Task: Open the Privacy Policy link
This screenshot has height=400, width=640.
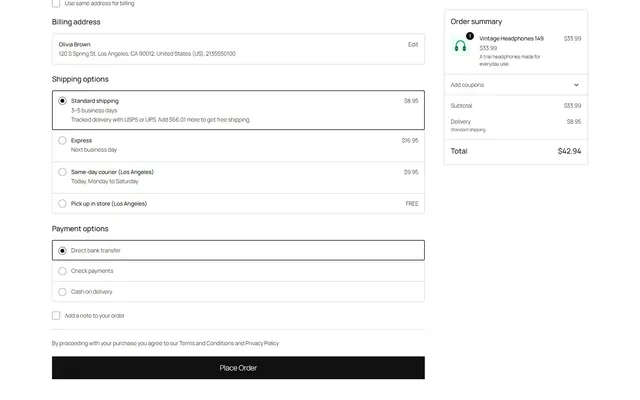Action: click(x=262, y=343)
